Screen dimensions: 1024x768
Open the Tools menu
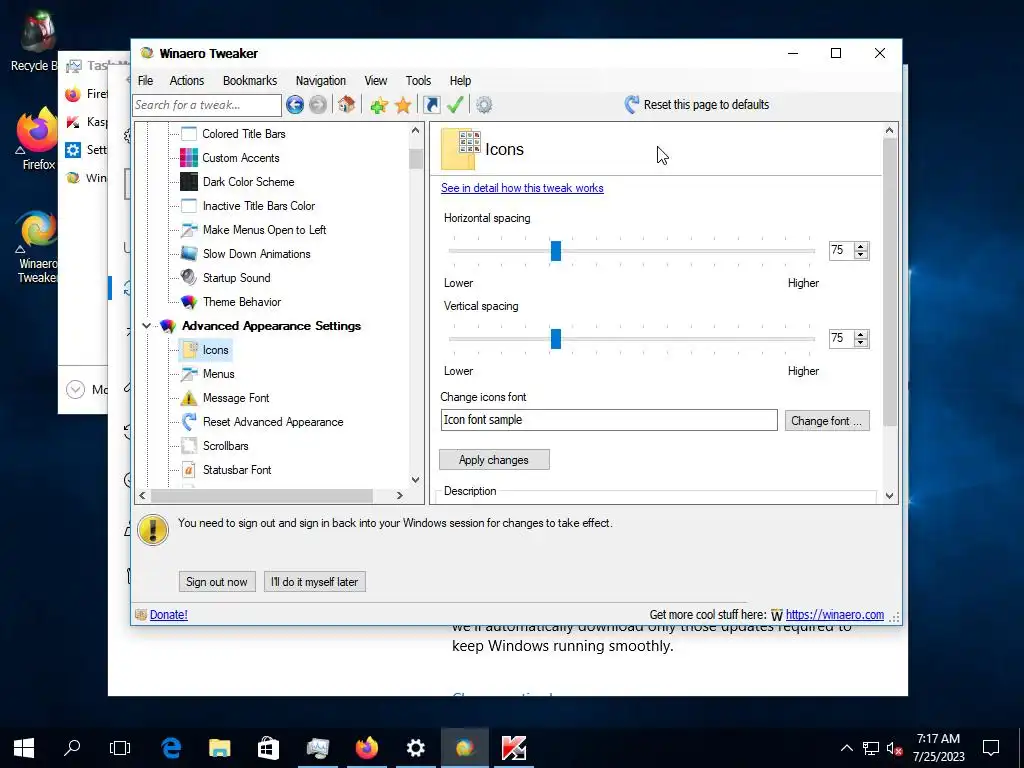418,80
